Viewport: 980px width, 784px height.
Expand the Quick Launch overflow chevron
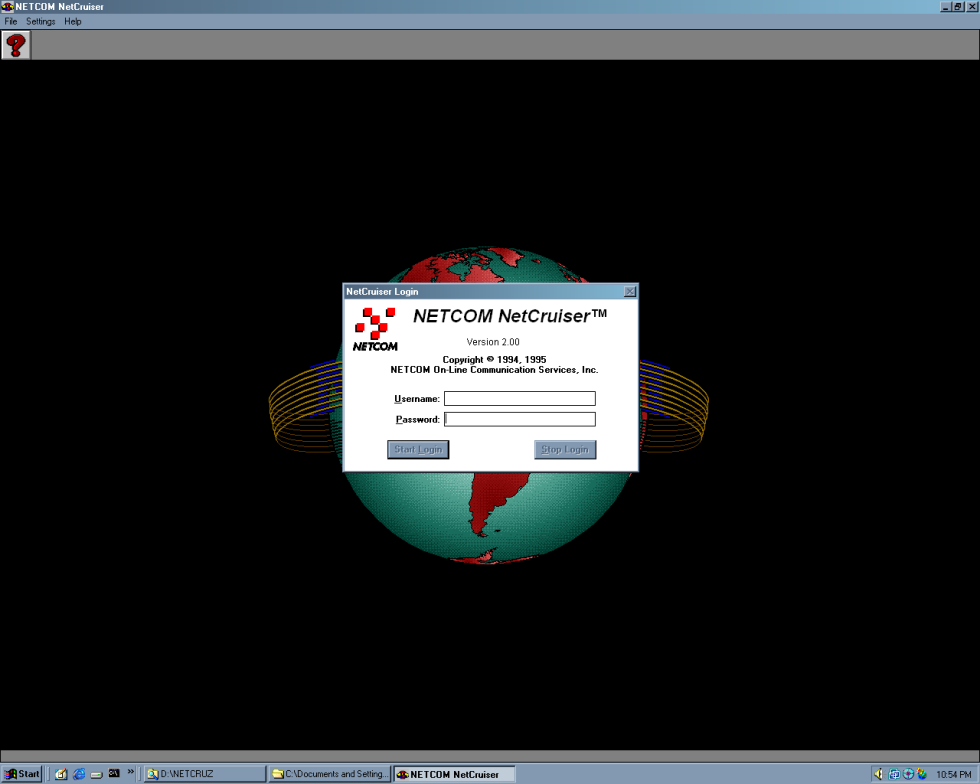click(x=130, y=772)
